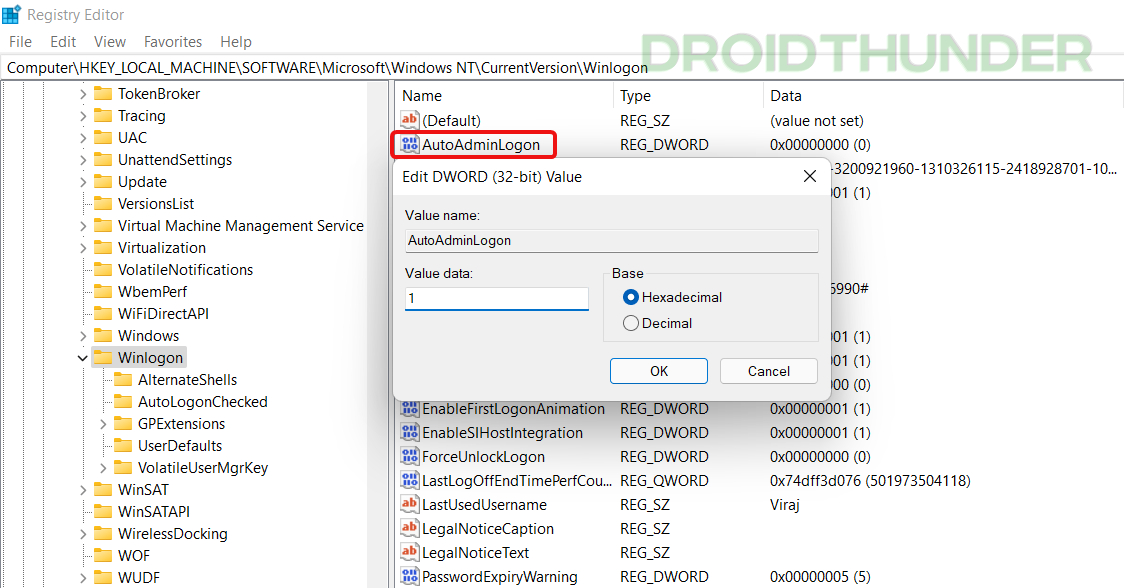This screenshot has width=1124, height=588.
Task: Expand the TokenBroker key
Action: click(82, 94)
